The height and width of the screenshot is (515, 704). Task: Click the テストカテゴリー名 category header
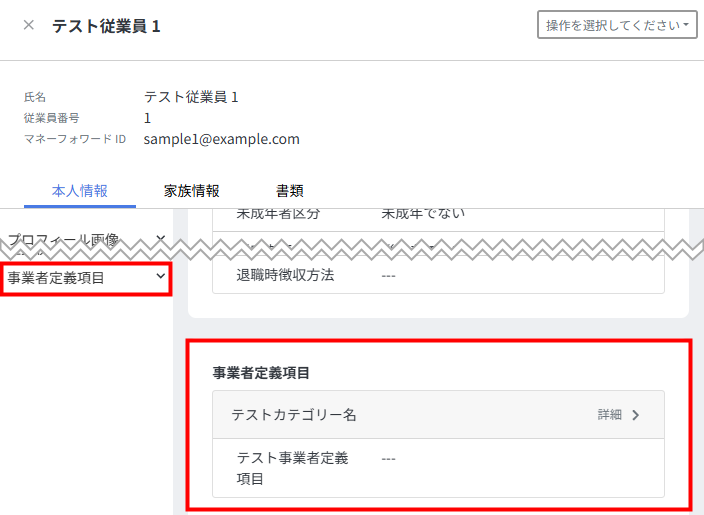pos(294,415)
